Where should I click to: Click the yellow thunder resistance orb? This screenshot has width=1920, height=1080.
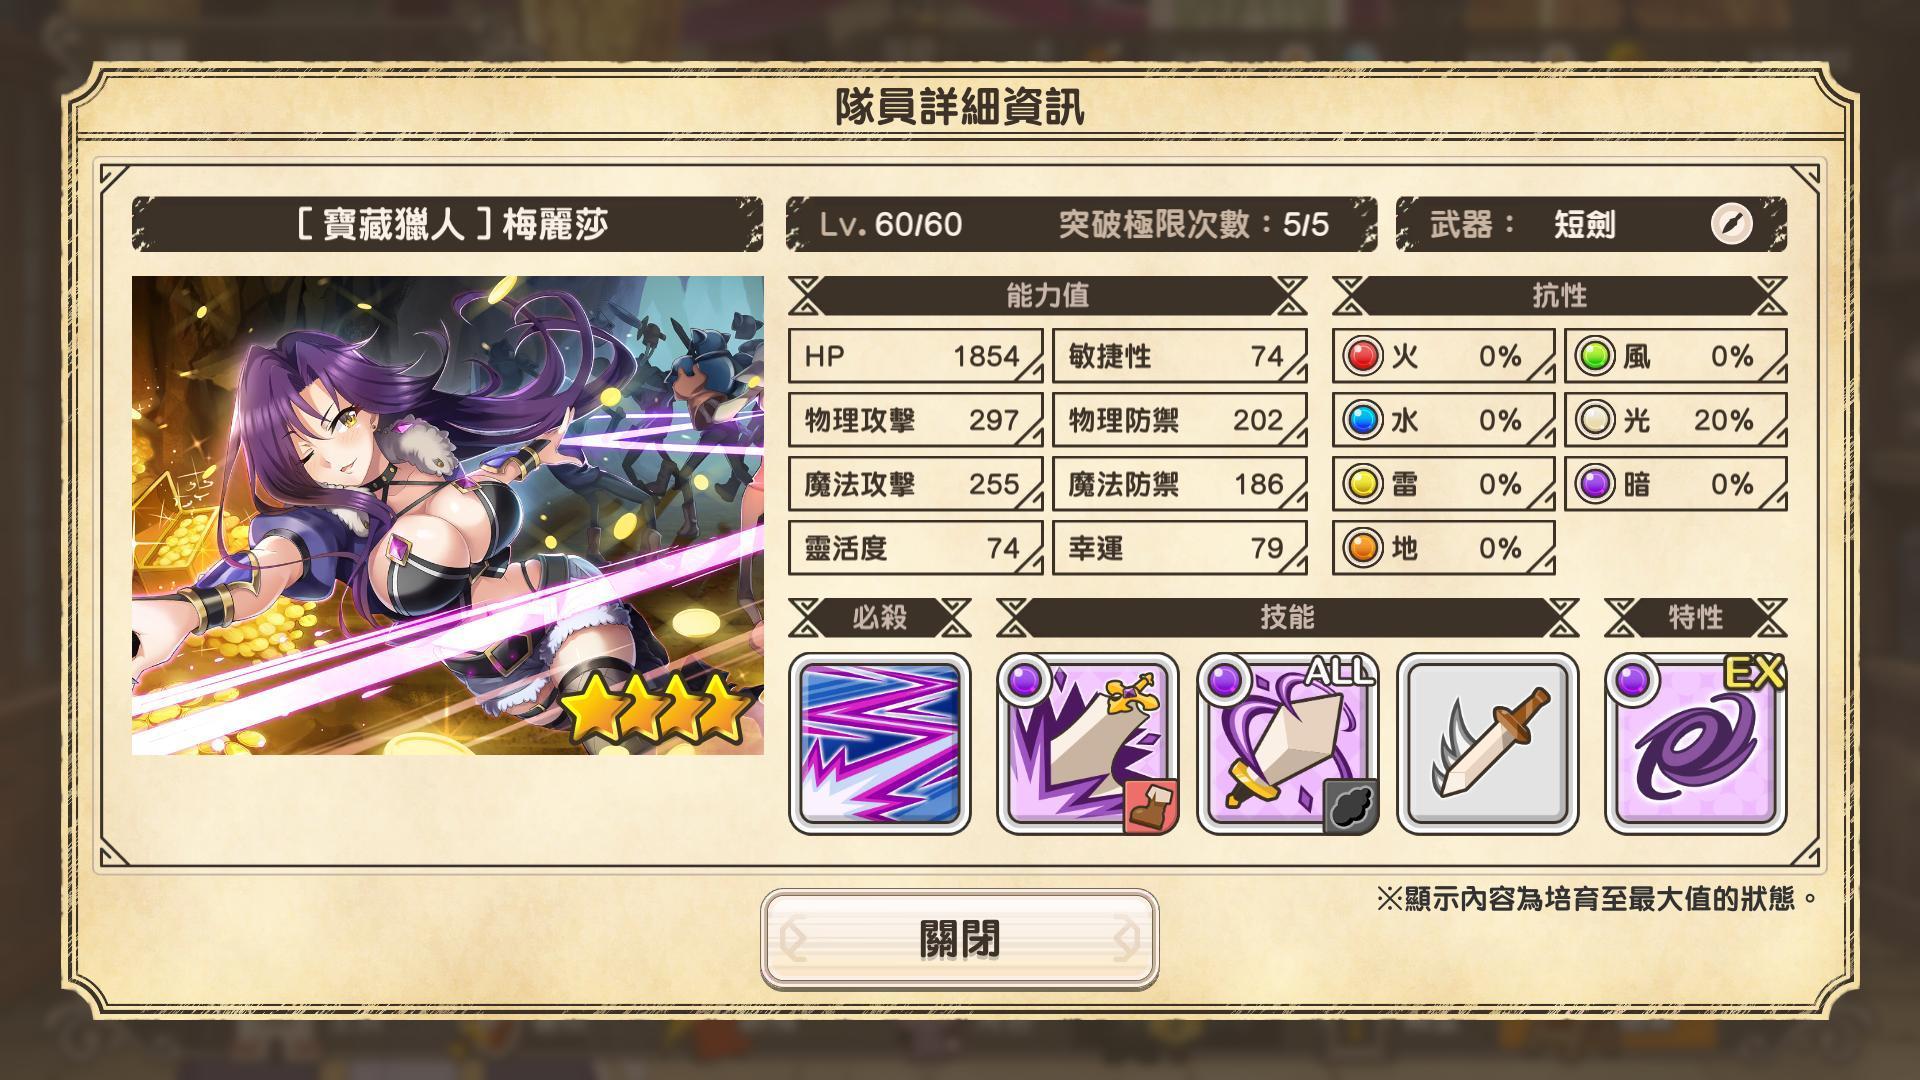[1362, 484]
